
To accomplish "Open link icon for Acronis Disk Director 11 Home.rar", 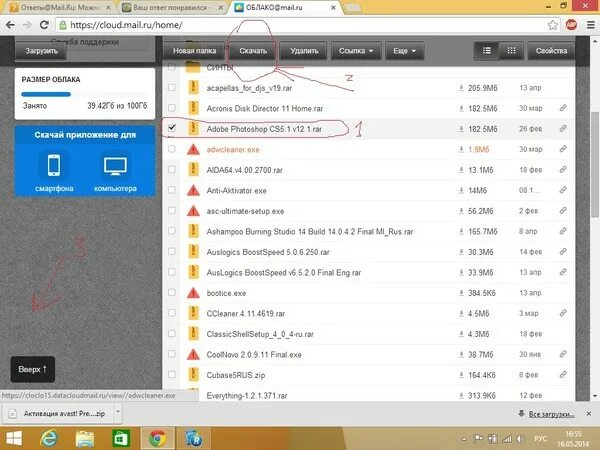I will pos(562,108).
